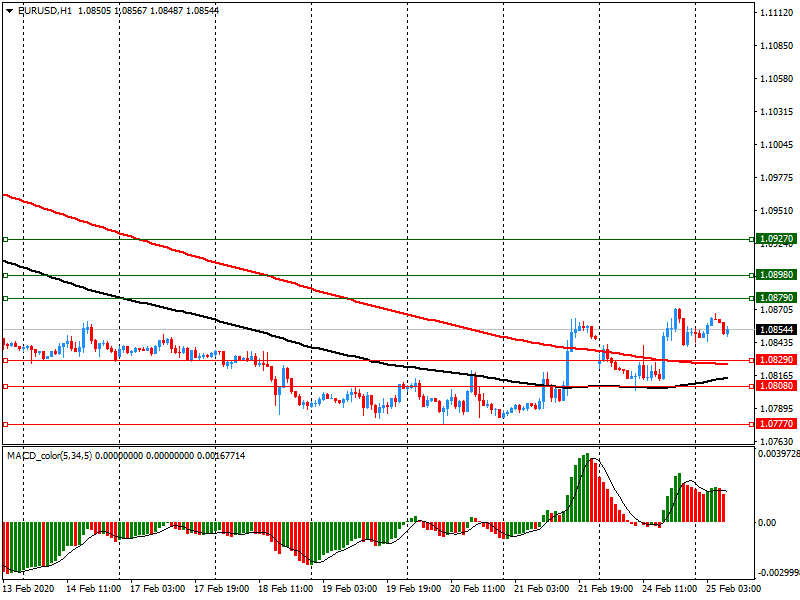Select the 1.07770 red level price label

coord(776,423)
